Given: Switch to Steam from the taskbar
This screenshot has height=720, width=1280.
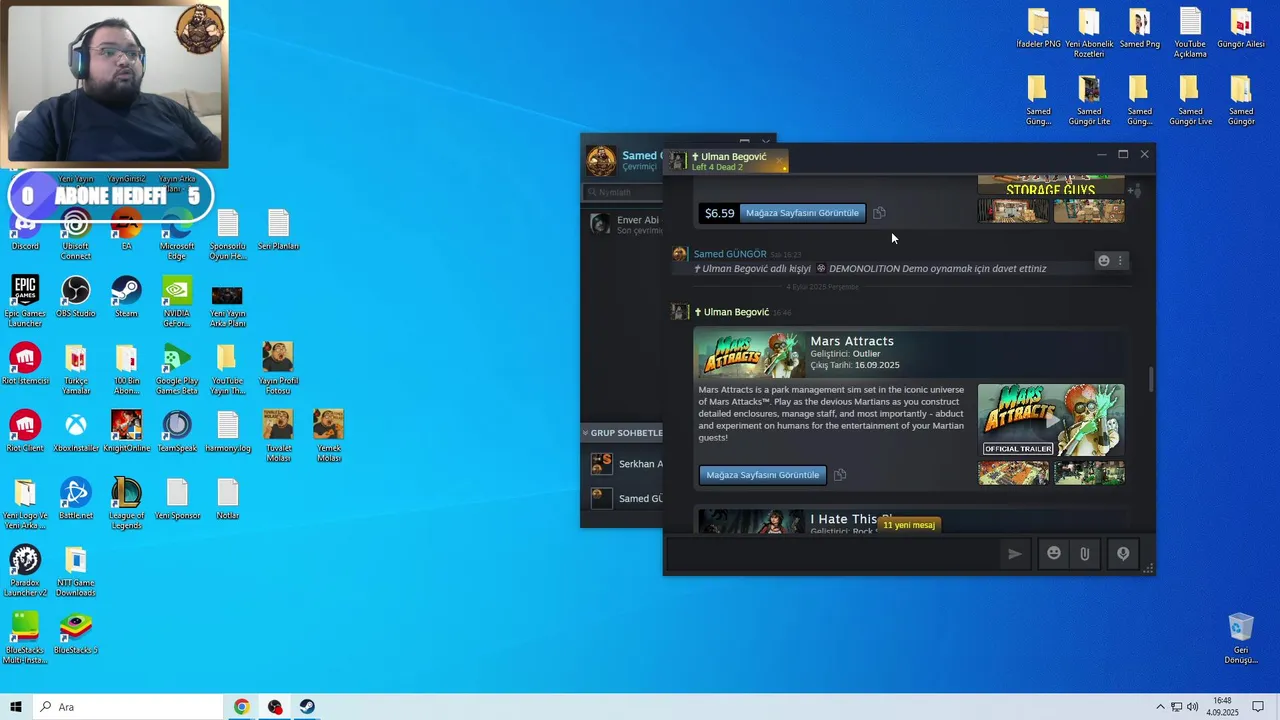Looking at the screenshot, I should [307, 707].
